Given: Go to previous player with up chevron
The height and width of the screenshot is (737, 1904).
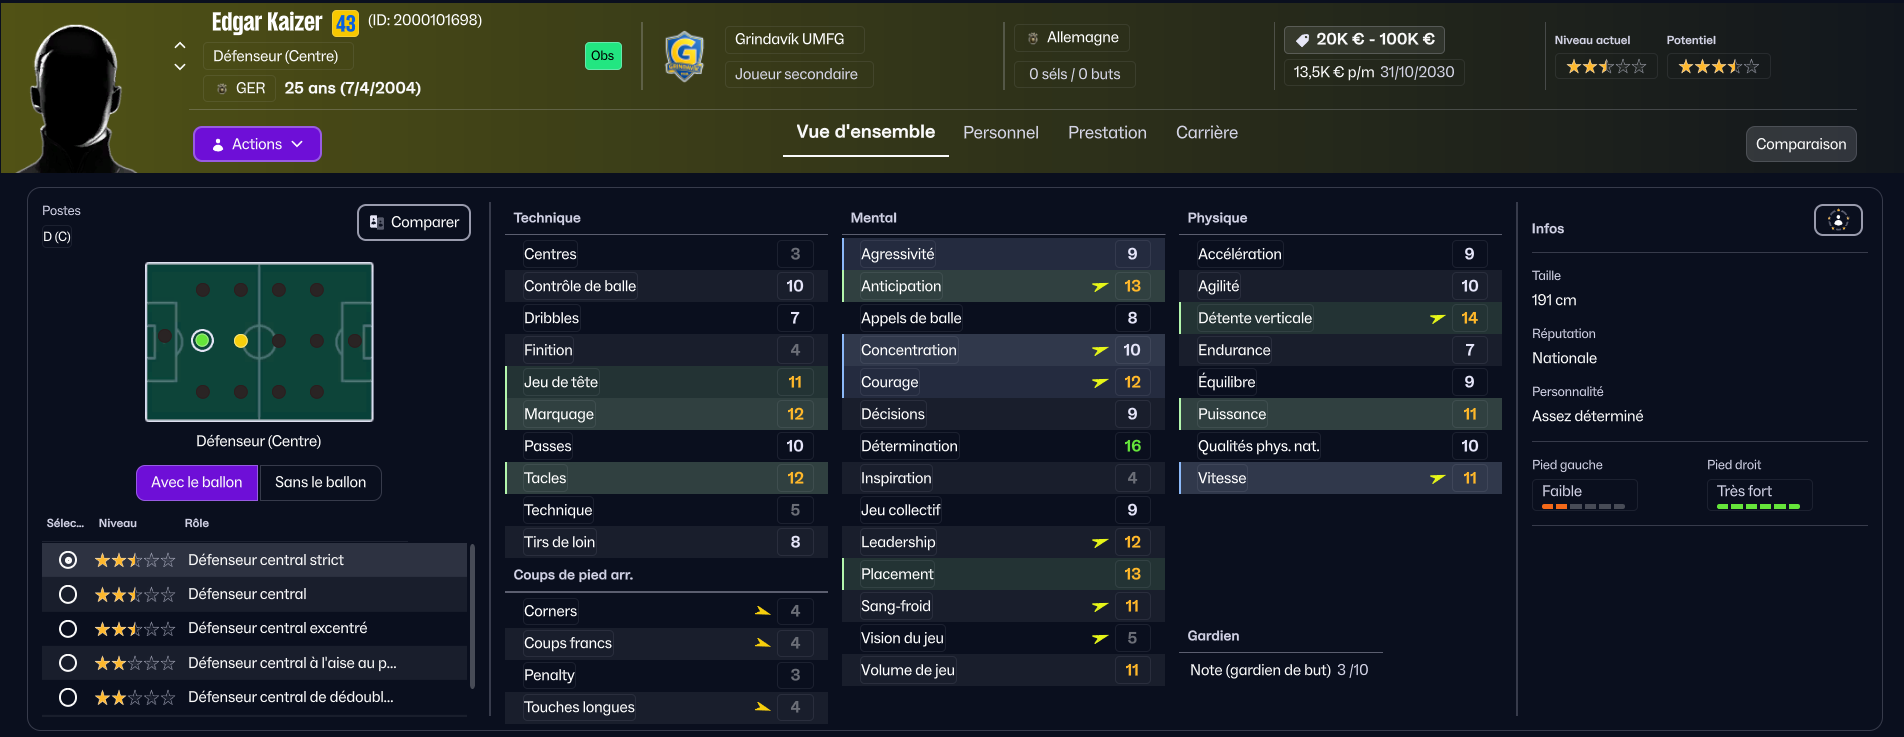Looking at the screenshot, I should (x=180, y=45).
